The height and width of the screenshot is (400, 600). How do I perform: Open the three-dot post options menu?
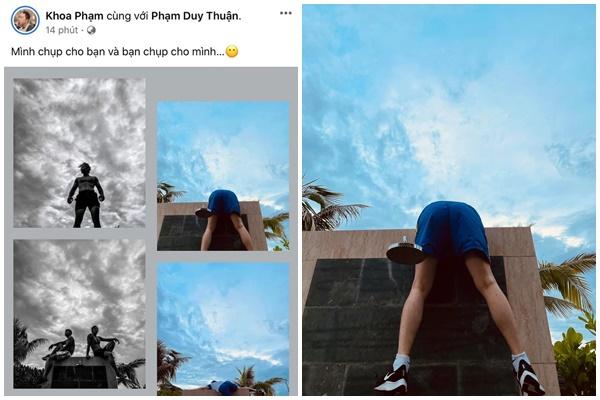point(286,14)
